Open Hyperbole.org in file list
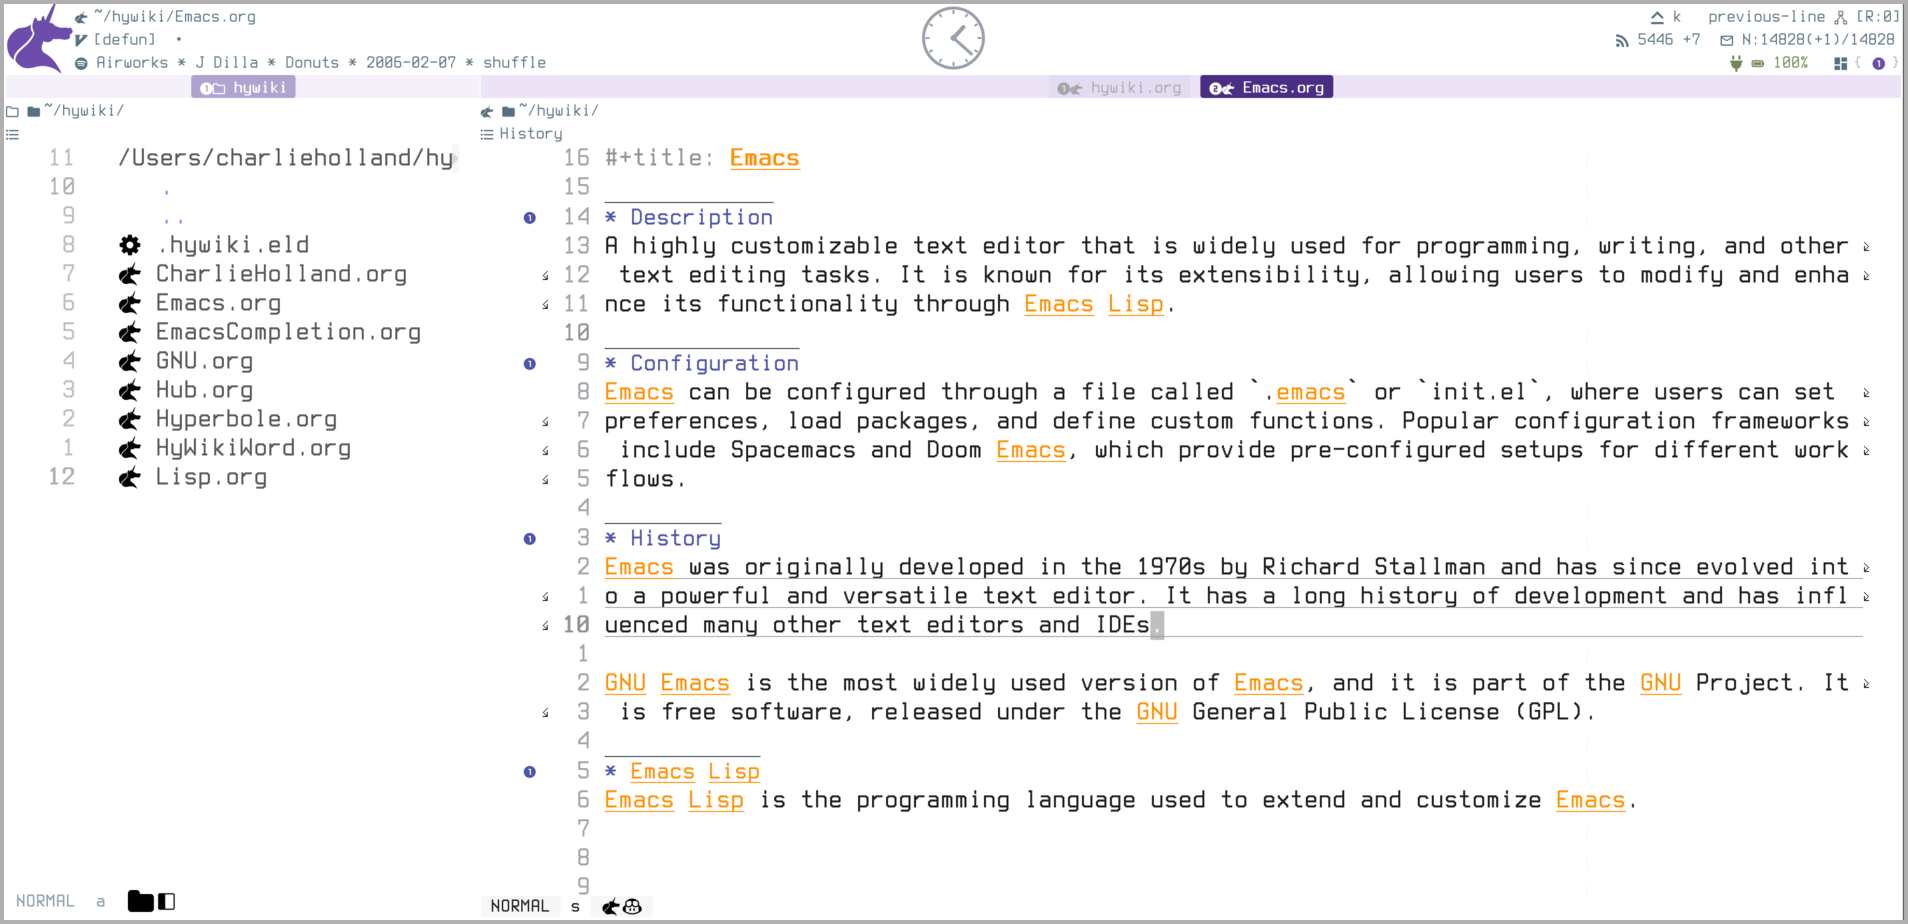The height and width of the screenshot is (924, 1908). (246, 419)
